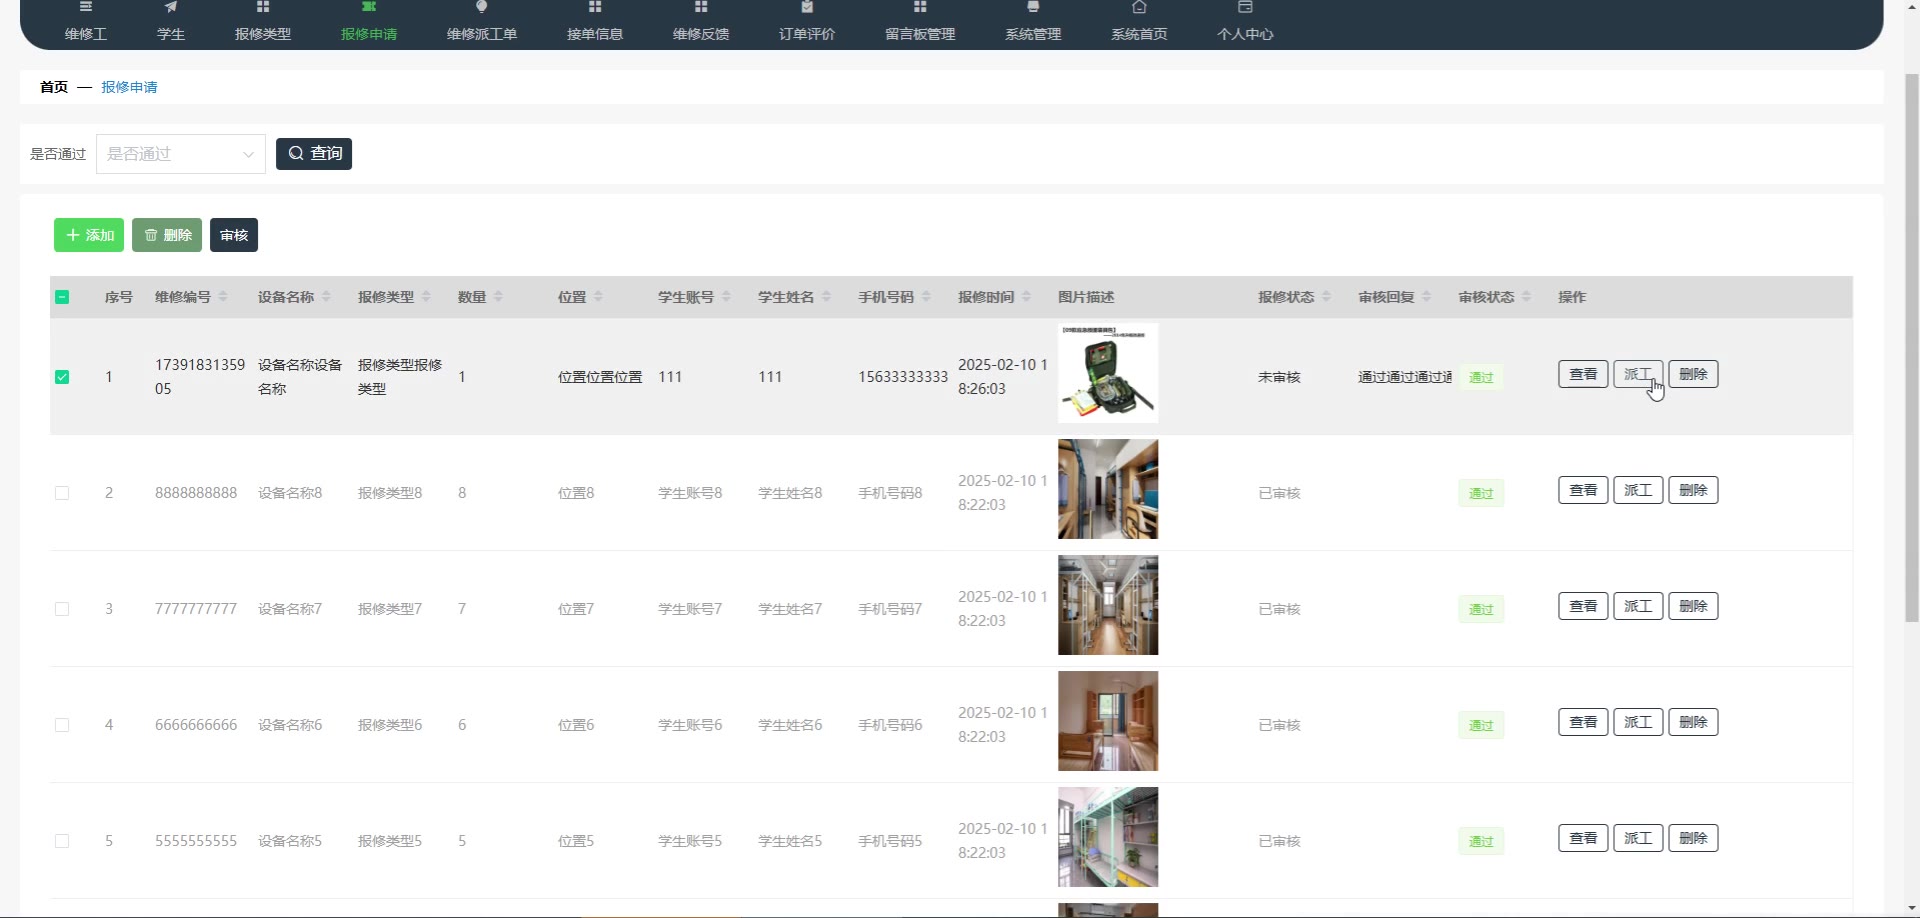The height and width of the screenshot is (918, 1920).
Task: Click the 设备名称8 cell
Action: pos(290,493)
